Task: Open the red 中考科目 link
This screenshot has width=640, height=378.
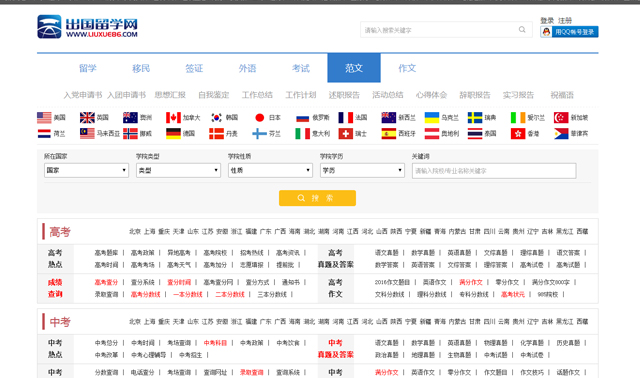Action: [x=215, y=343]
